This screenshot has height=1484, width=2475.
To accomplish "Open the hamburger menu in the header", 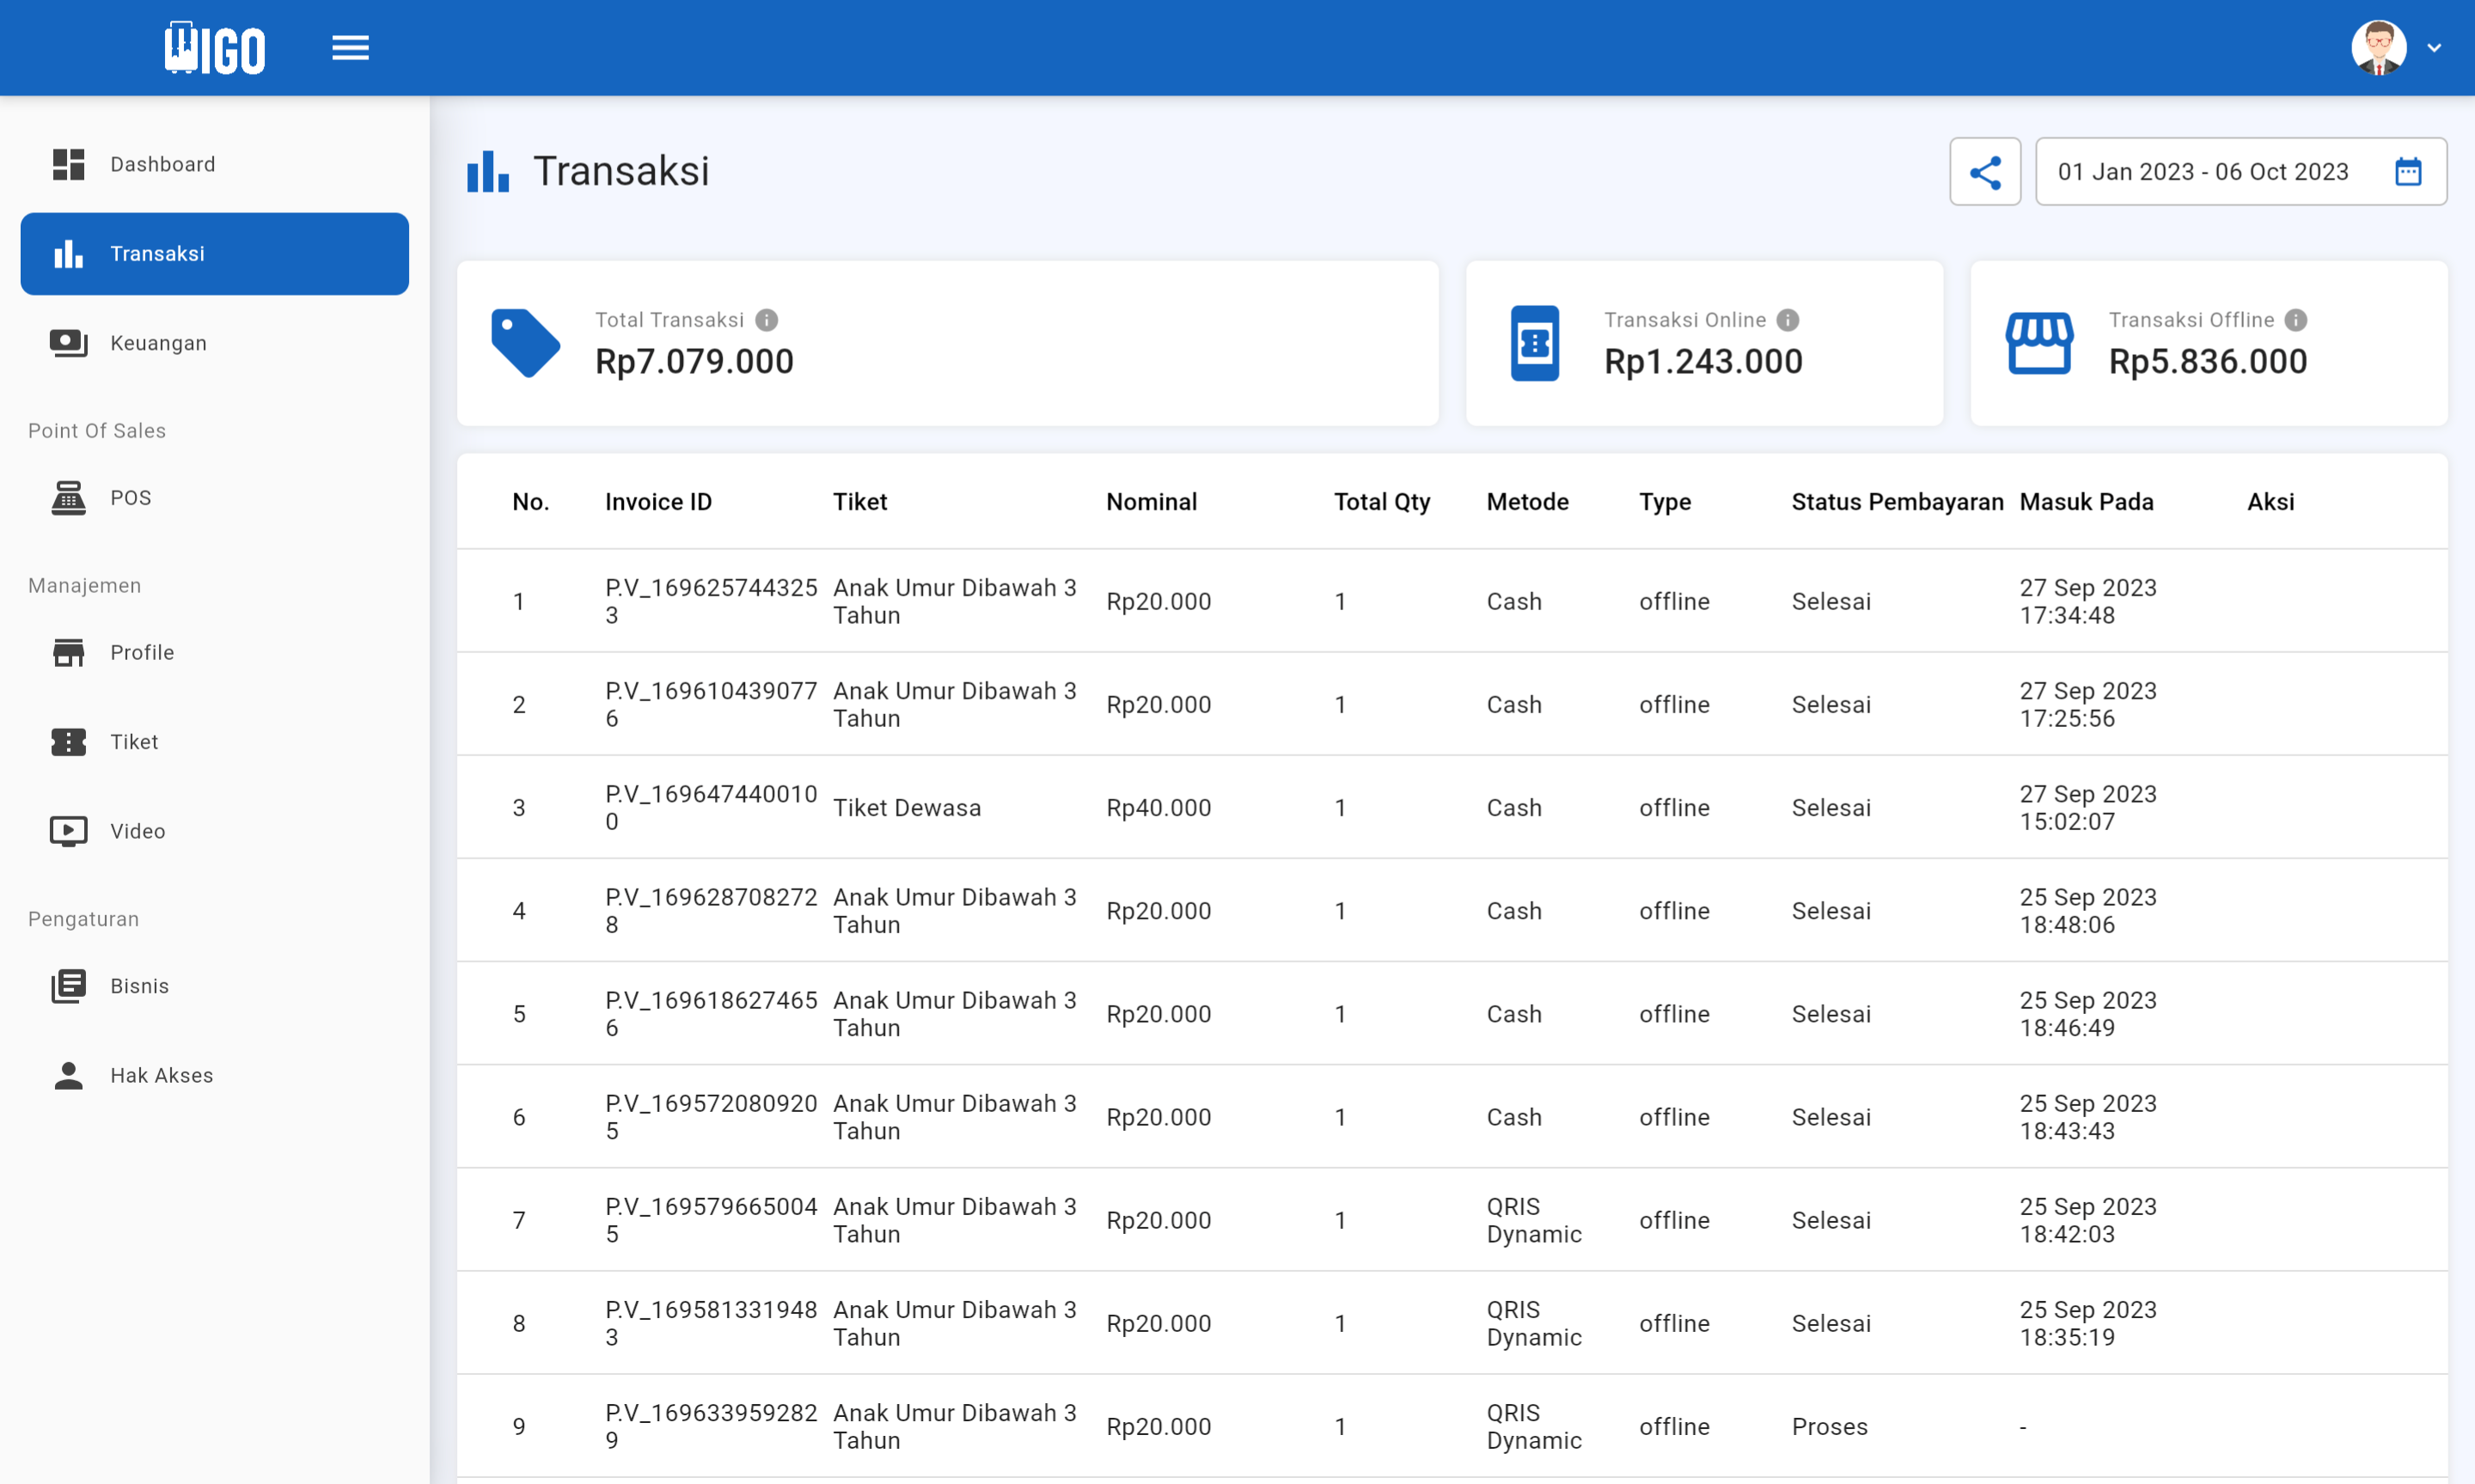I will [350, 47].
